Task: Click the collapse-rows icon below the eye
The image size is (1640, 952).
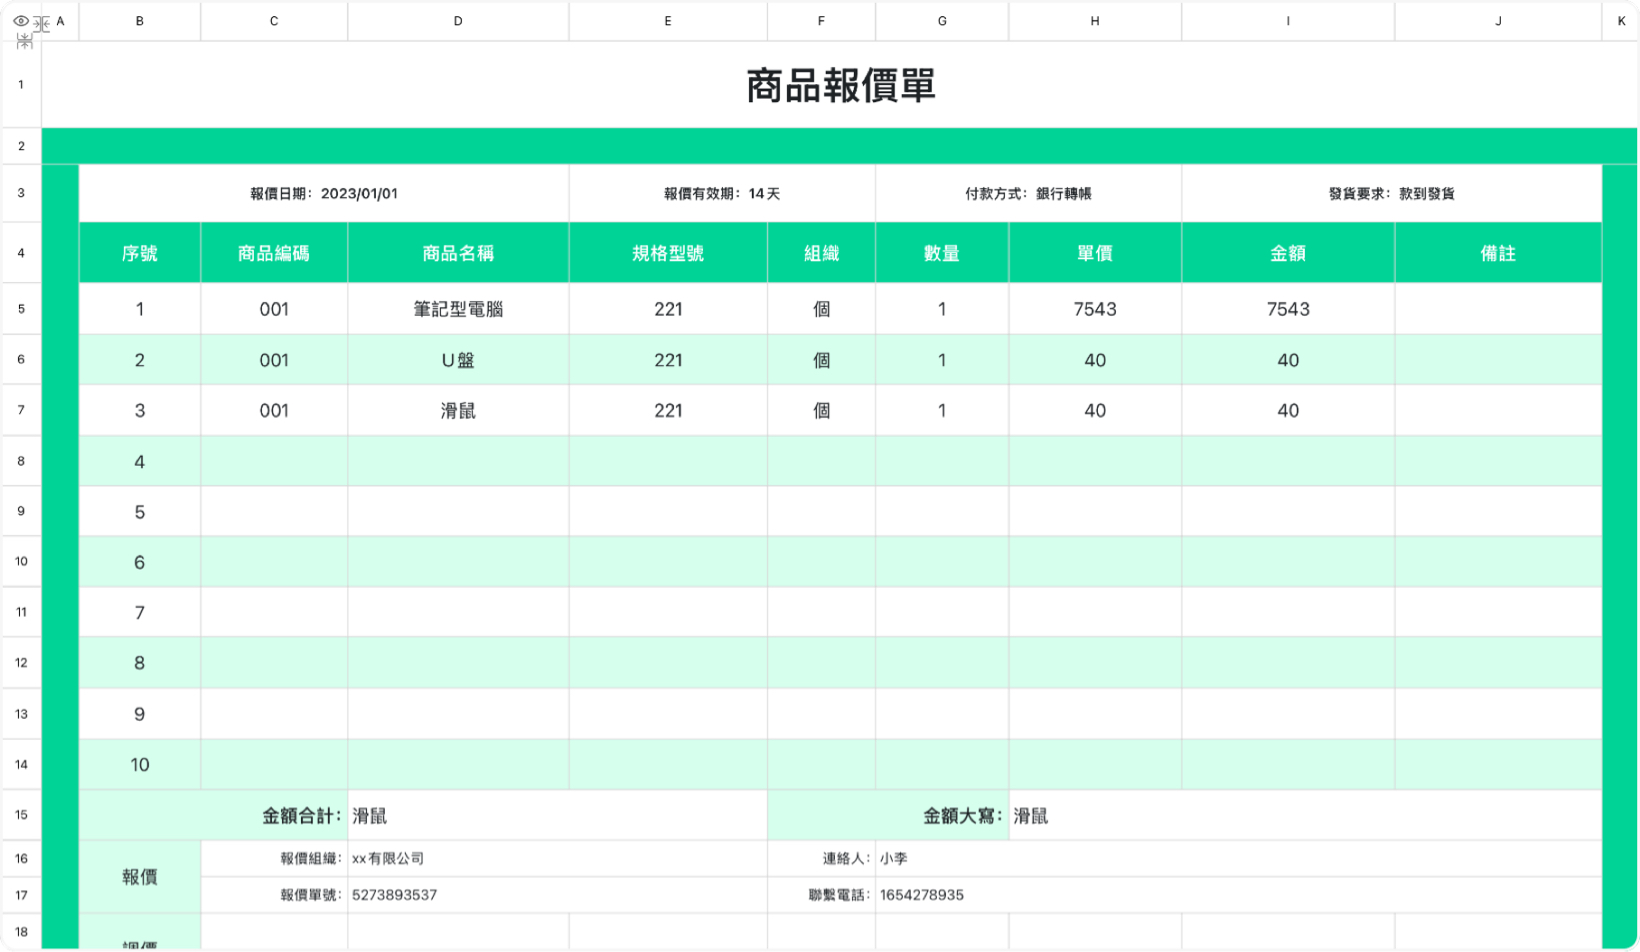Action: (x=25, y=42)
